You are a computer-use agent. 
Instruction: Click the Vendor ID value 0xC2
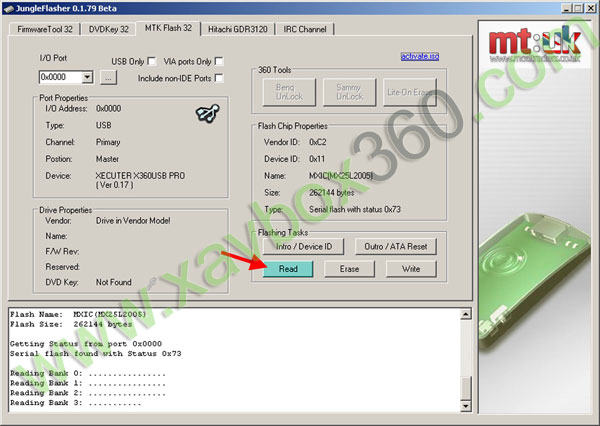point(318,142)
